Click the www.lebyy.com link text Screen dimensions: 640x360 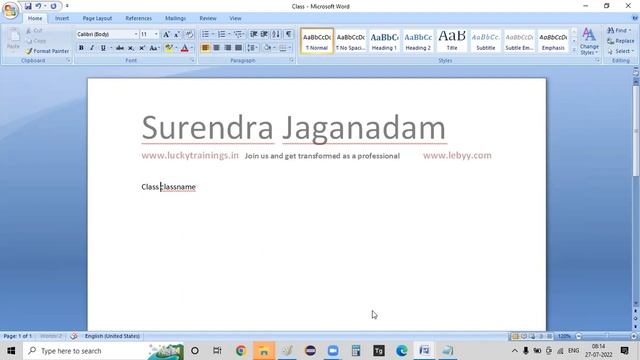tap(457, 156)
